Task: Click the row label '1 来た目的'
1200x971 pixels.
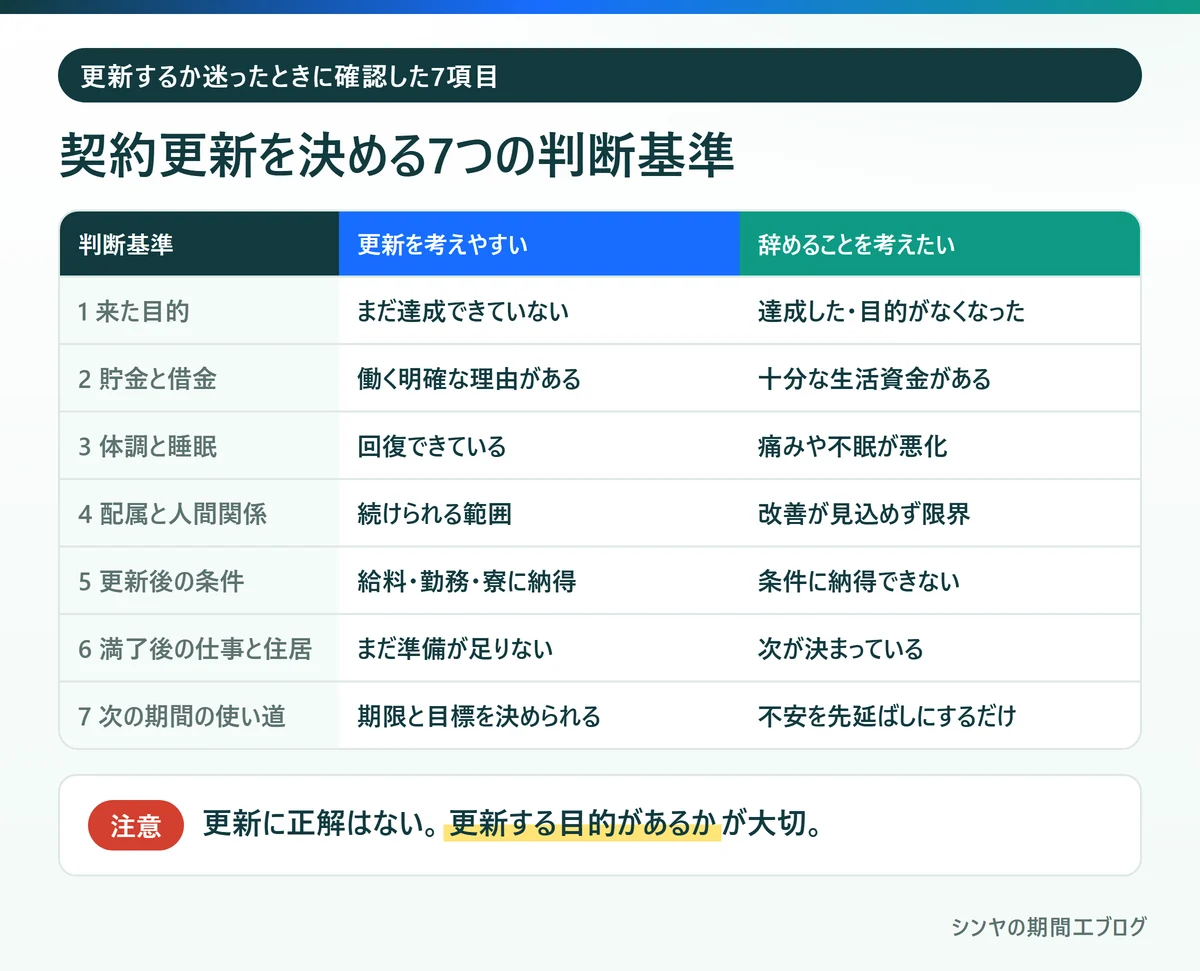Action: pyautogui.click(x=199, y=311)
